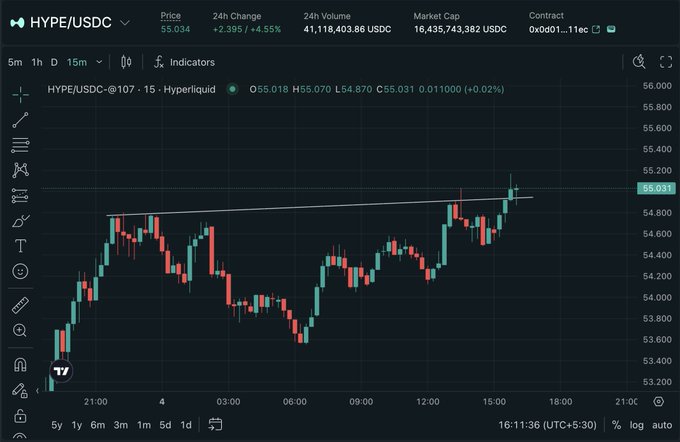Toggle lock all drawings padlock
The height and width of the screenshot is (442, 680).
(x=20, y=416)
